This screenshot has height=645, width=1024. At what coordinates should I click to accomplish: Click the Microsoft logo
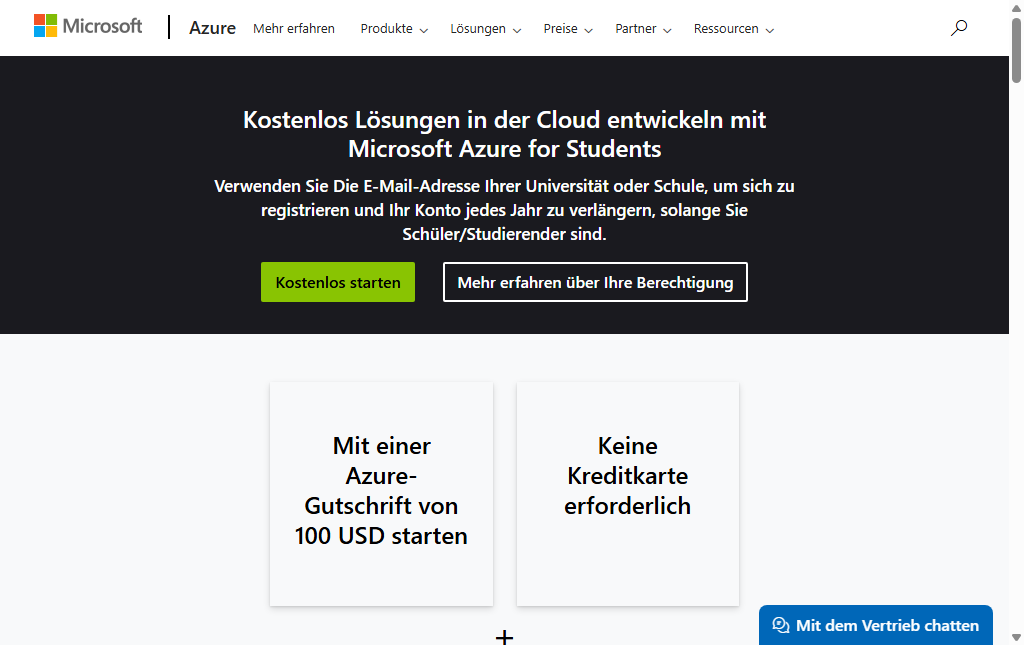click(x=88, y=26)
